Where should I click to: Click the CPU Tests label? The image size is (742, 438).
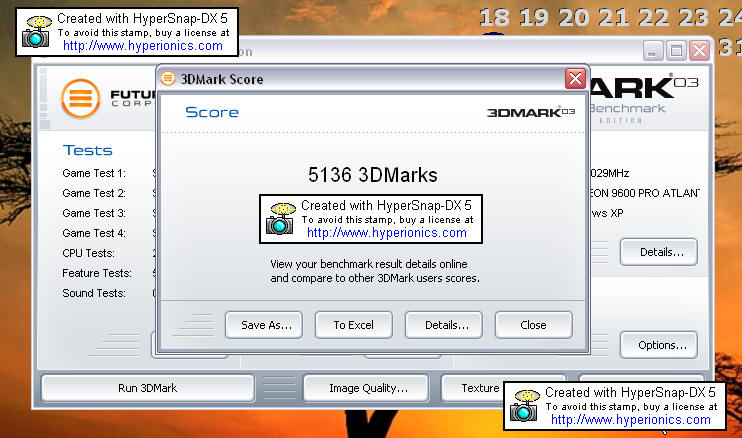coord(88,253)
